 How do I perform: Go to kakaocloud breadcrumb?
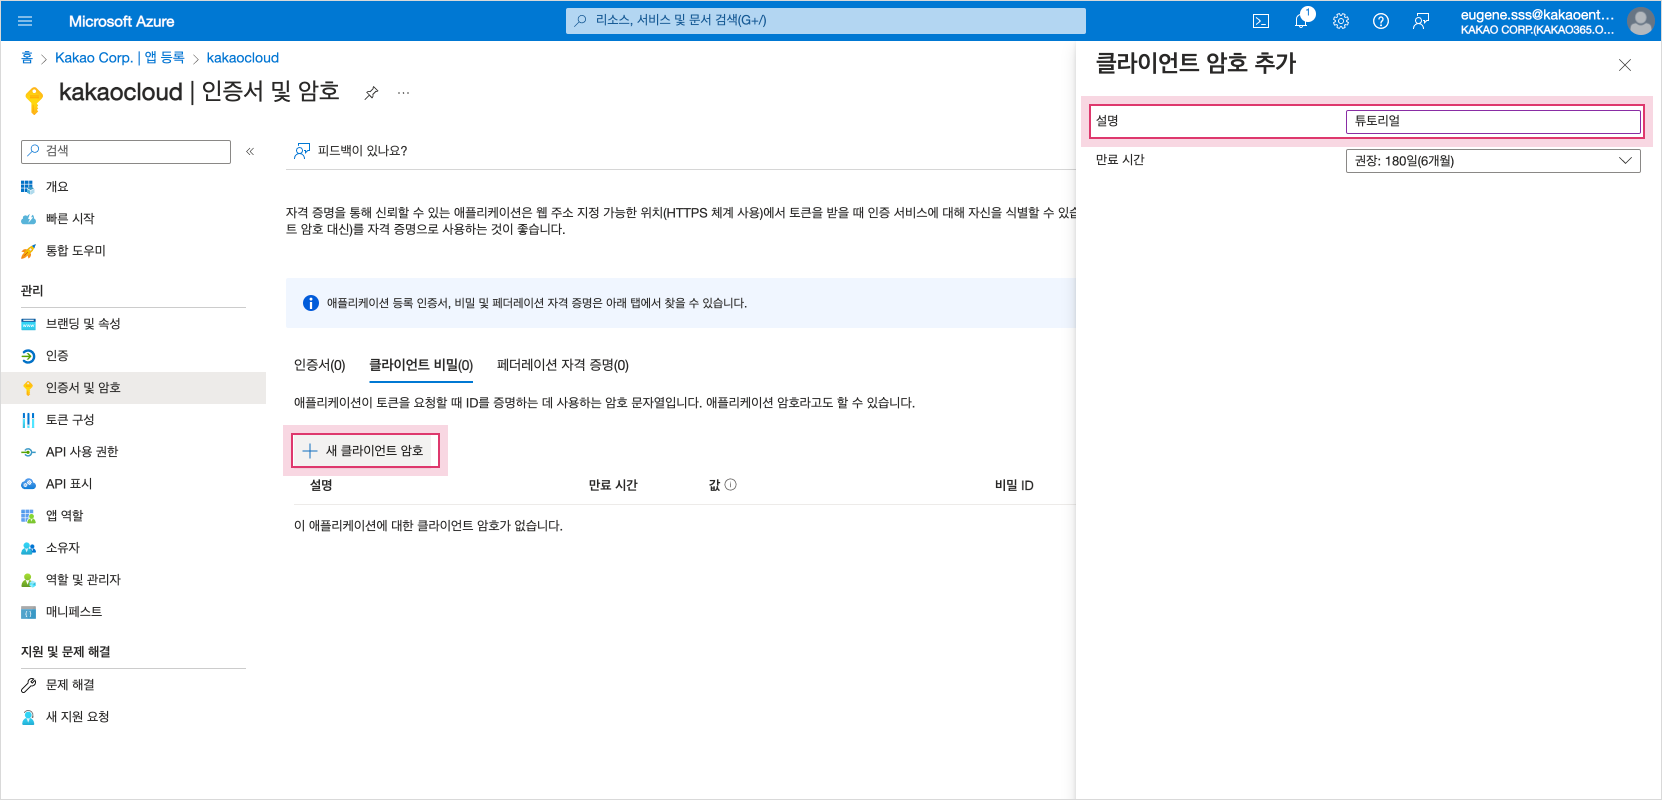pos(243,58)
